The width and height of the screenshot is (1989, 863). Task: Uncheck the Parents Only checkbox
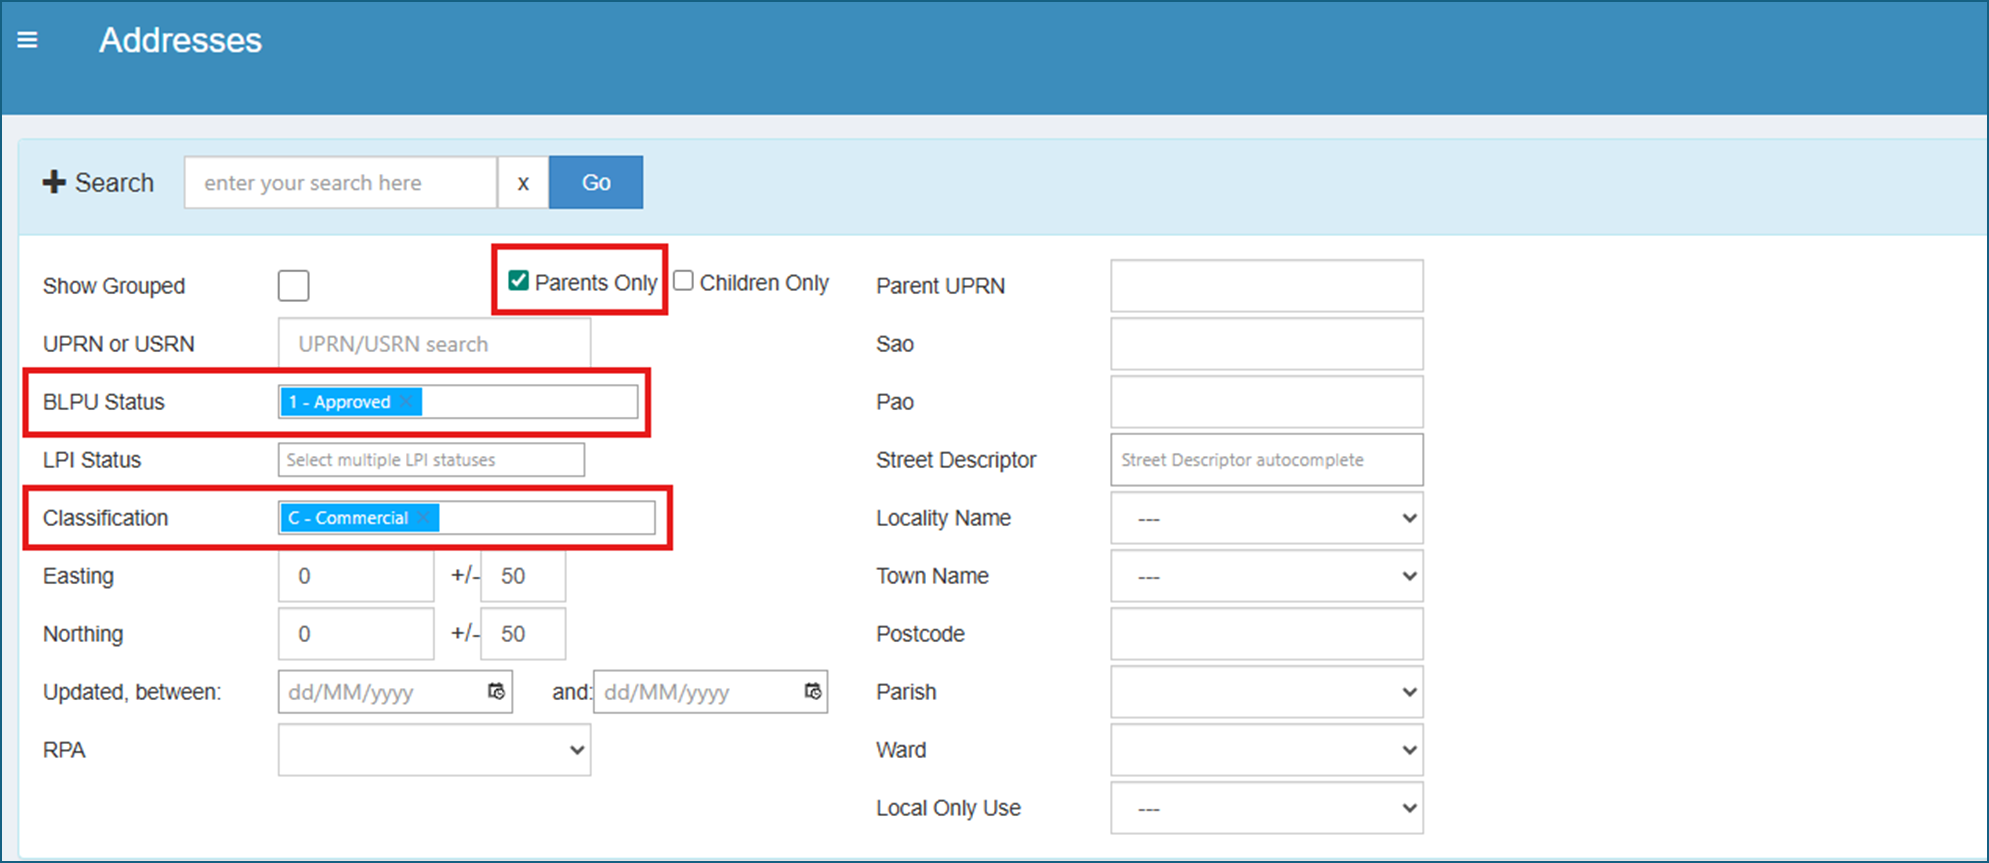point(518,281)
